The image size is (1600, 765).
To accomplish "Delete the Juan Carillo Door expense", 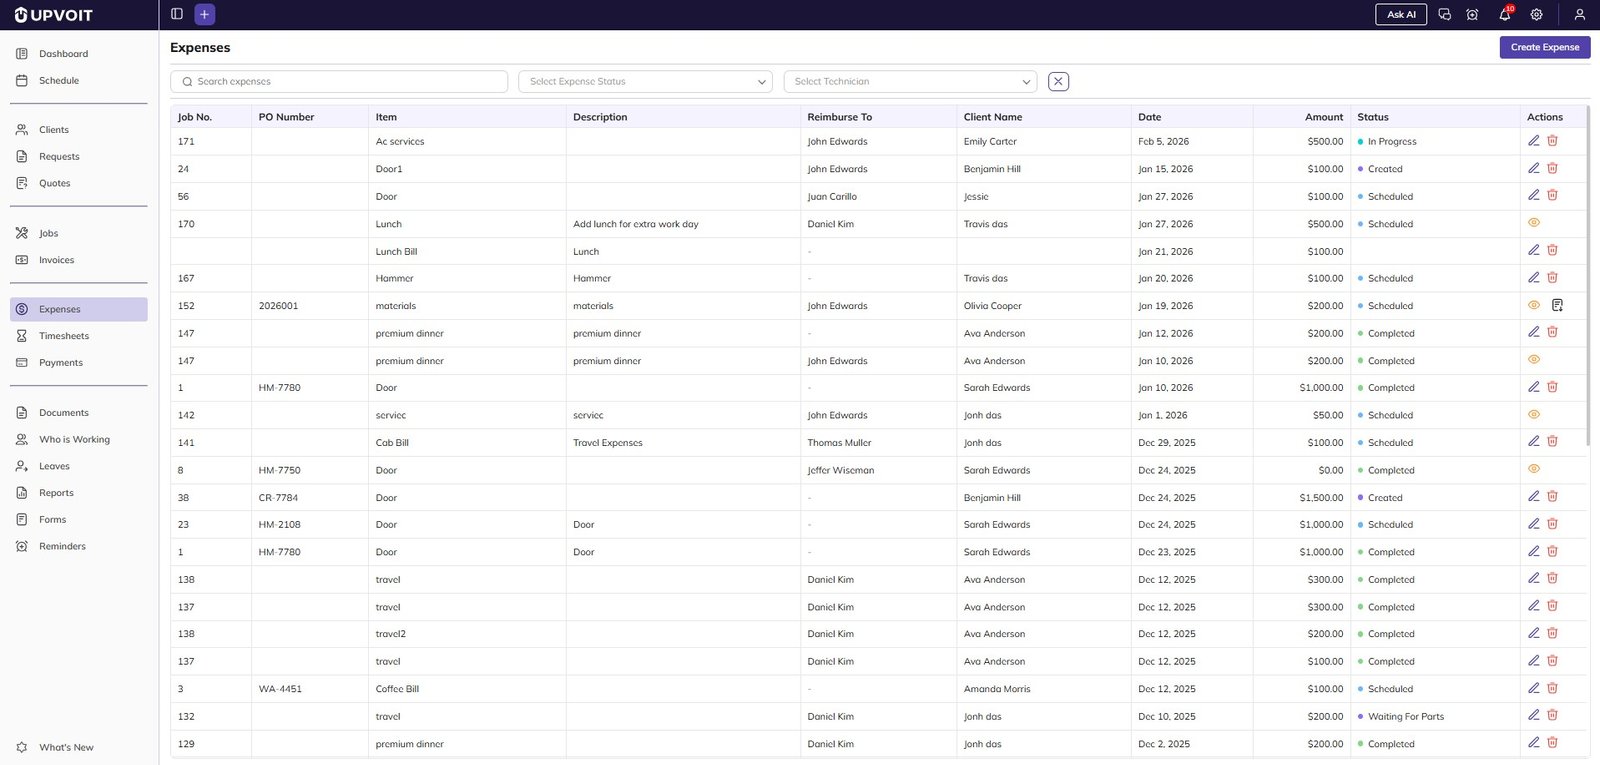I will pyautogui.click(x=1552, y=195).
